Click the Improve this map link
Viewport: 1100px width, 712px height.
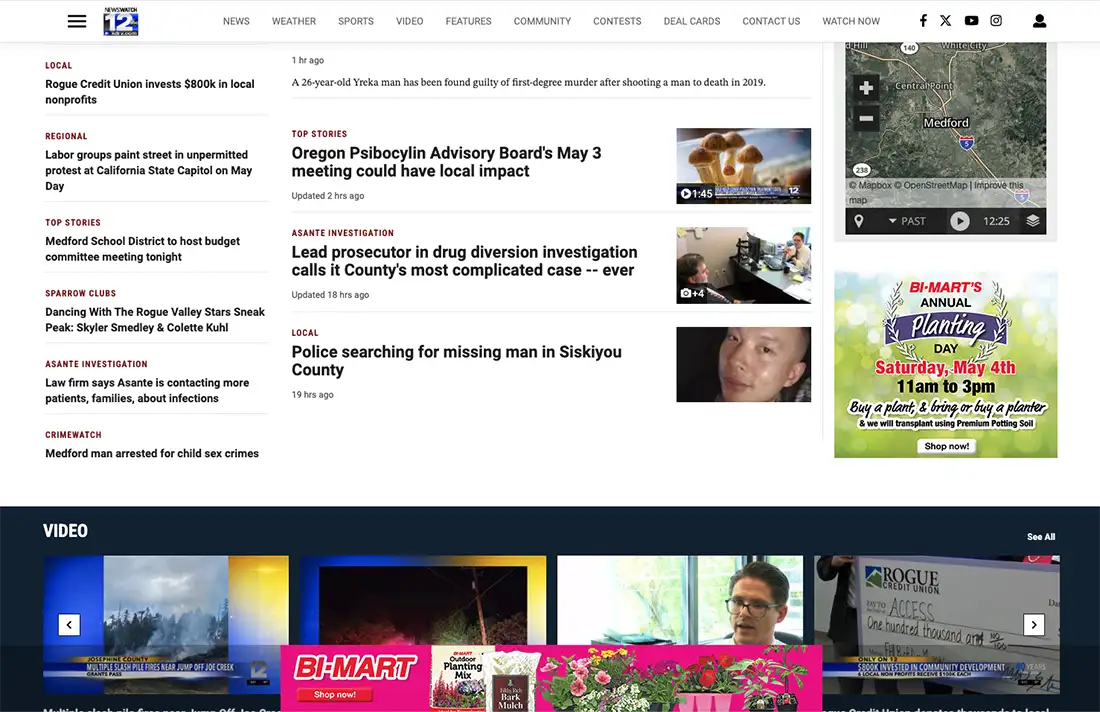coord(936,192)
